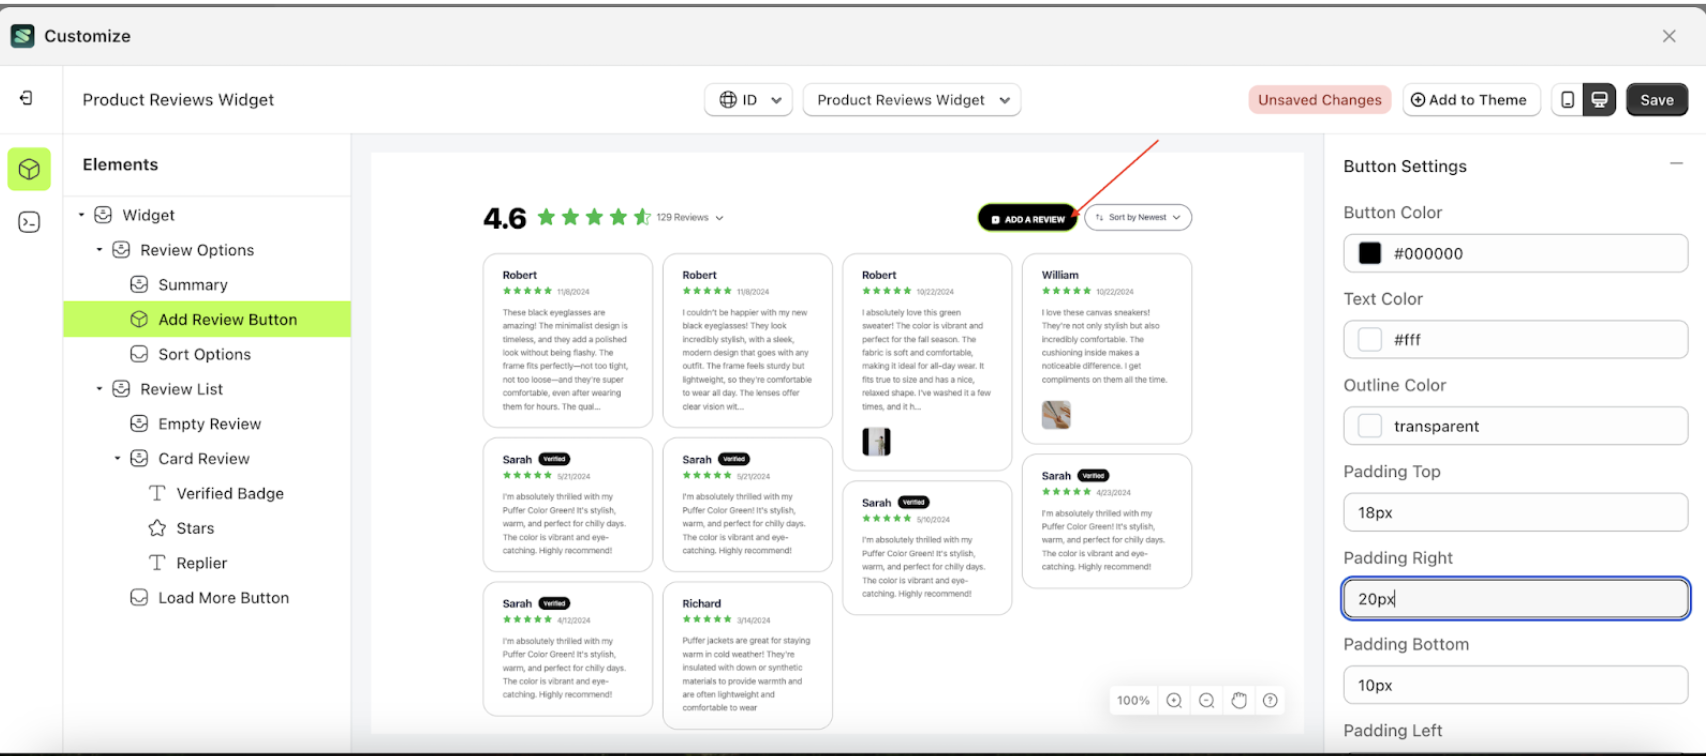Click the Widget tree item icon

(103, 215)
